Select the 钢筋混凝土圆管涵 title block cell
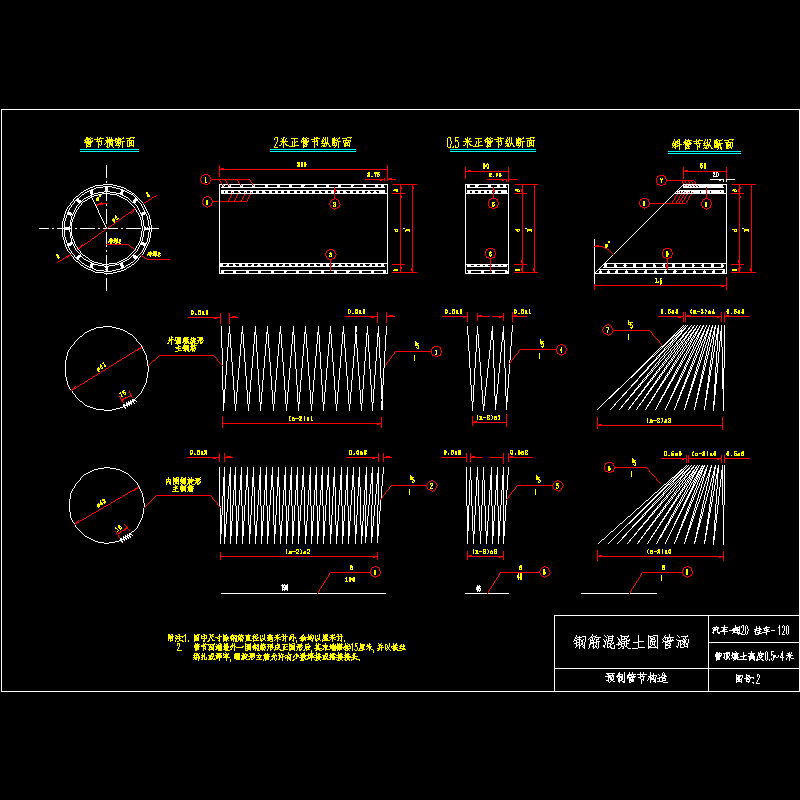This screenshot has width=800, height=800. pos(631,642)
